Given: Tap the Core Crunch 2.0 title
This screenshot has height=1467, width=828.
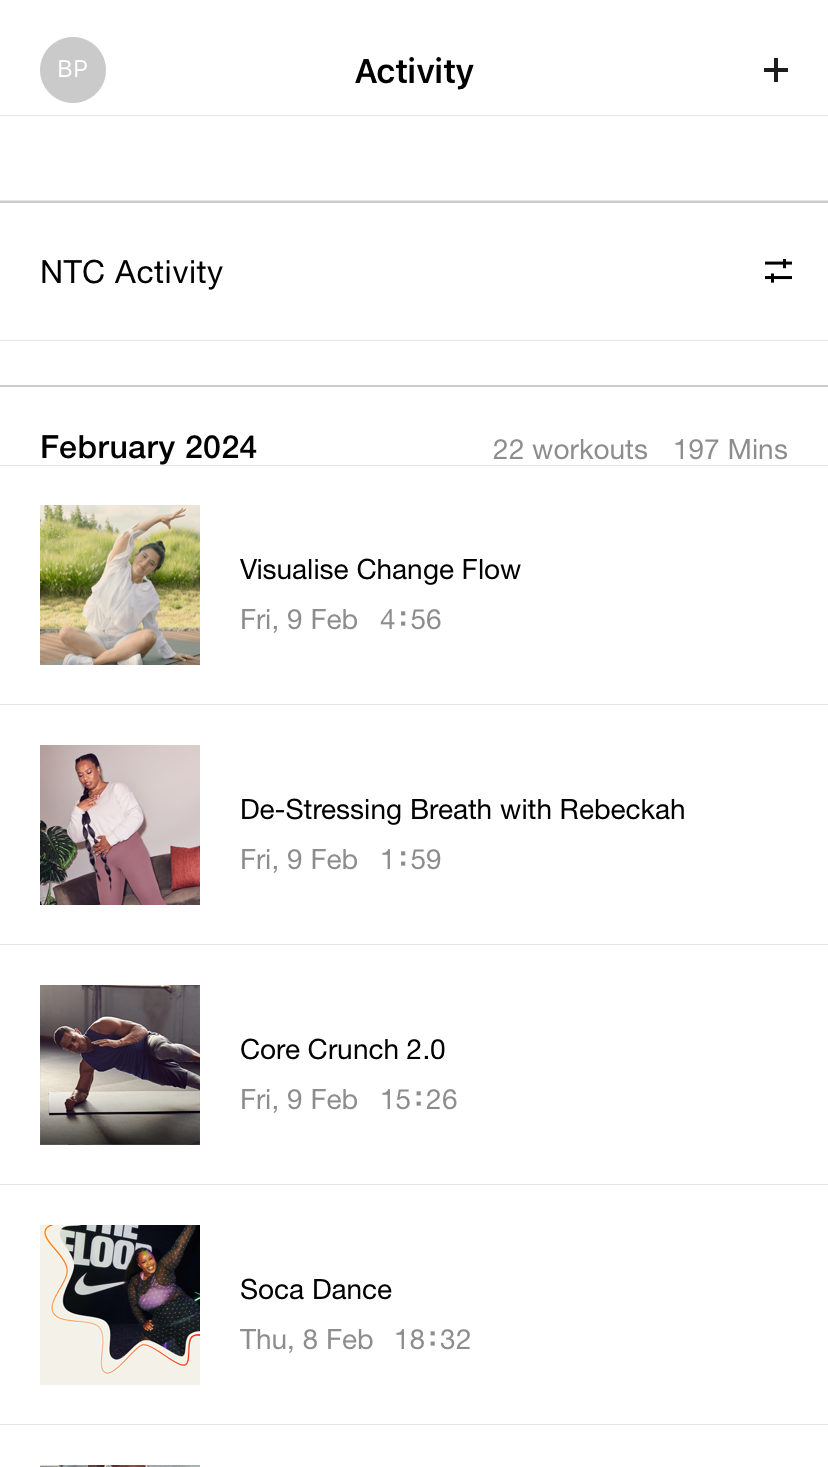Looking at the screenshot, I should coord(342,1050).
